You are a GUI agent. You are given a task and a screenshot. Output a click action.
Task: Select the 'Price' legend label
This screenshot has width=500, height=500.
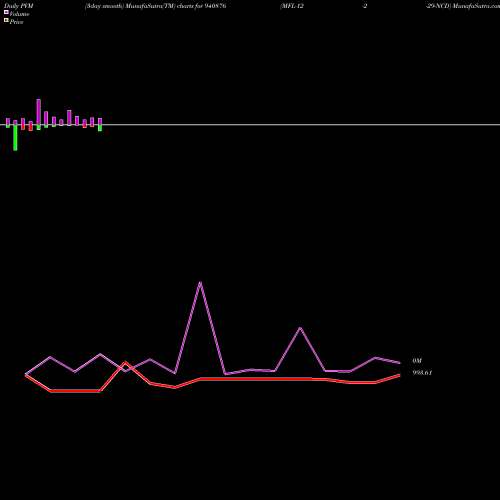pos(16,22)
